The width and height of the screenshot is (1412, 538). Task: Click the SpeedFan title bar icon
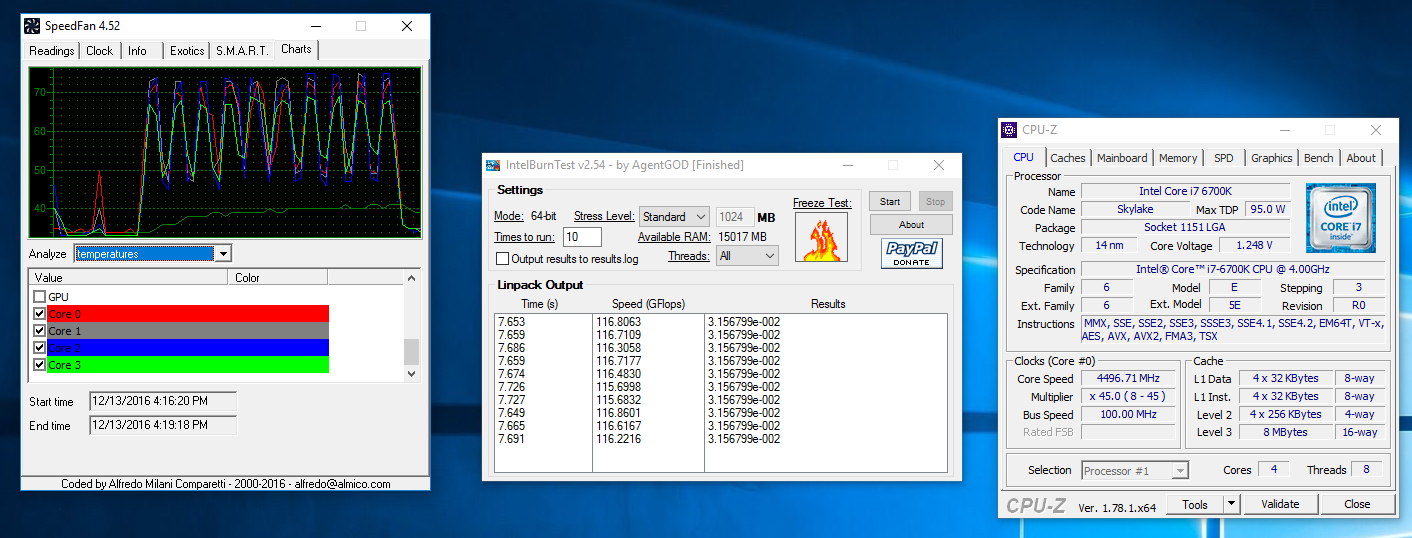tap(33, 26)
